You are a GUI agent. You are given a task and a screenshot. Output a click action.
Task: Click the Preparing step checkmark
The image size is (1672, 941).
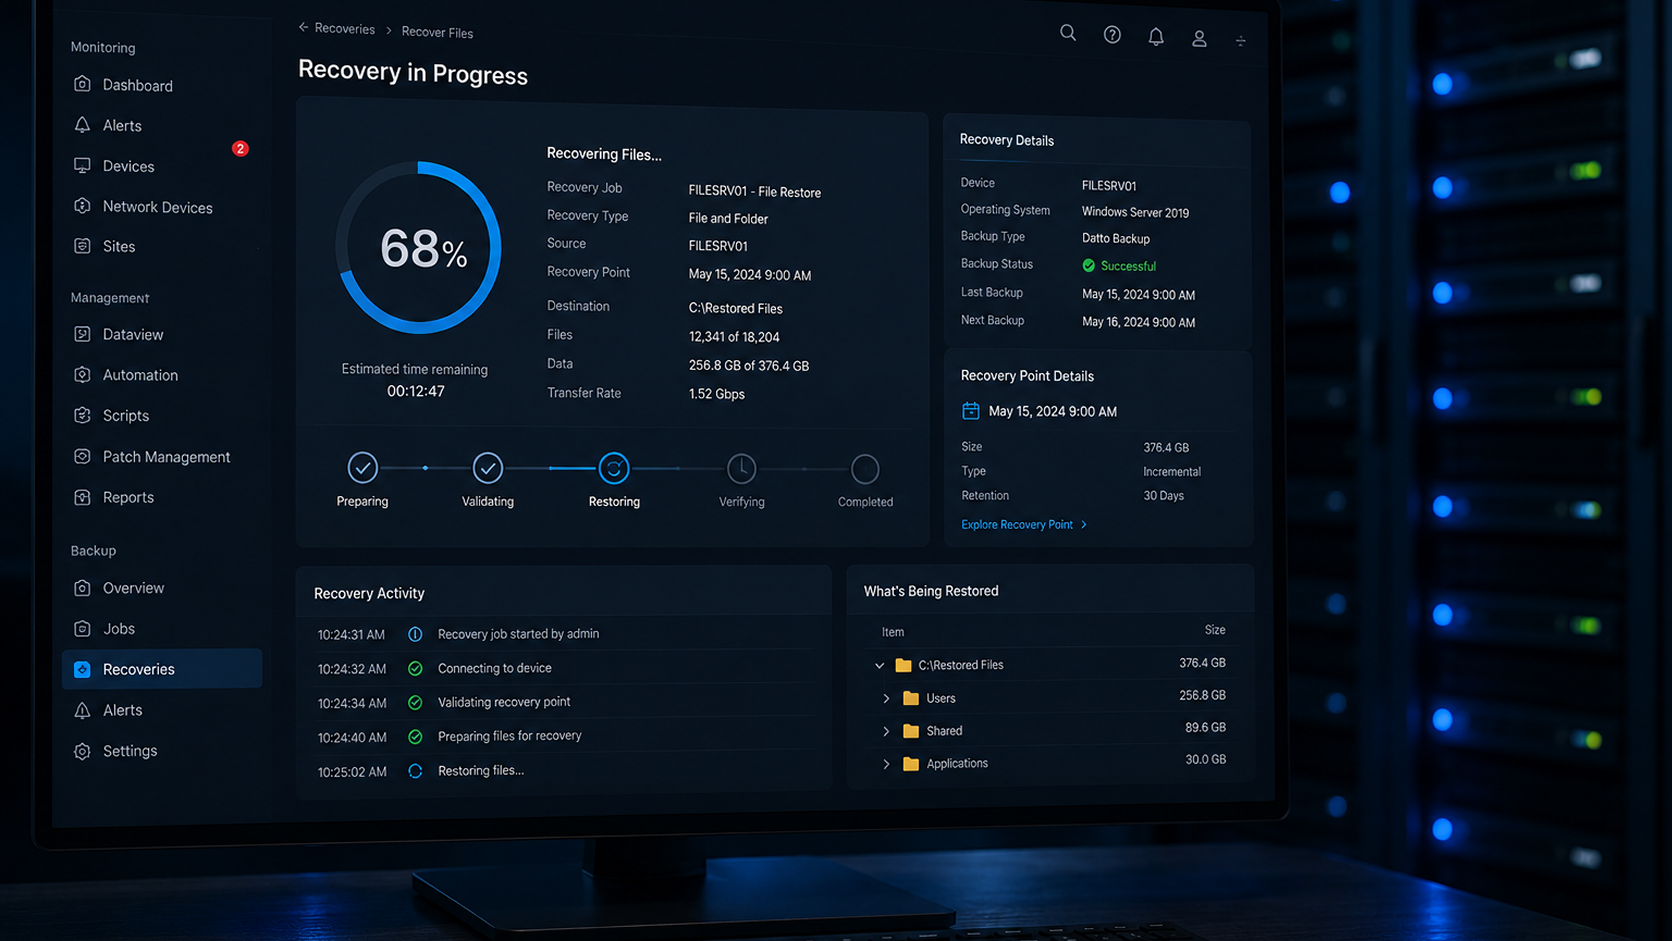pyautogui.click(x=362, y=467)
